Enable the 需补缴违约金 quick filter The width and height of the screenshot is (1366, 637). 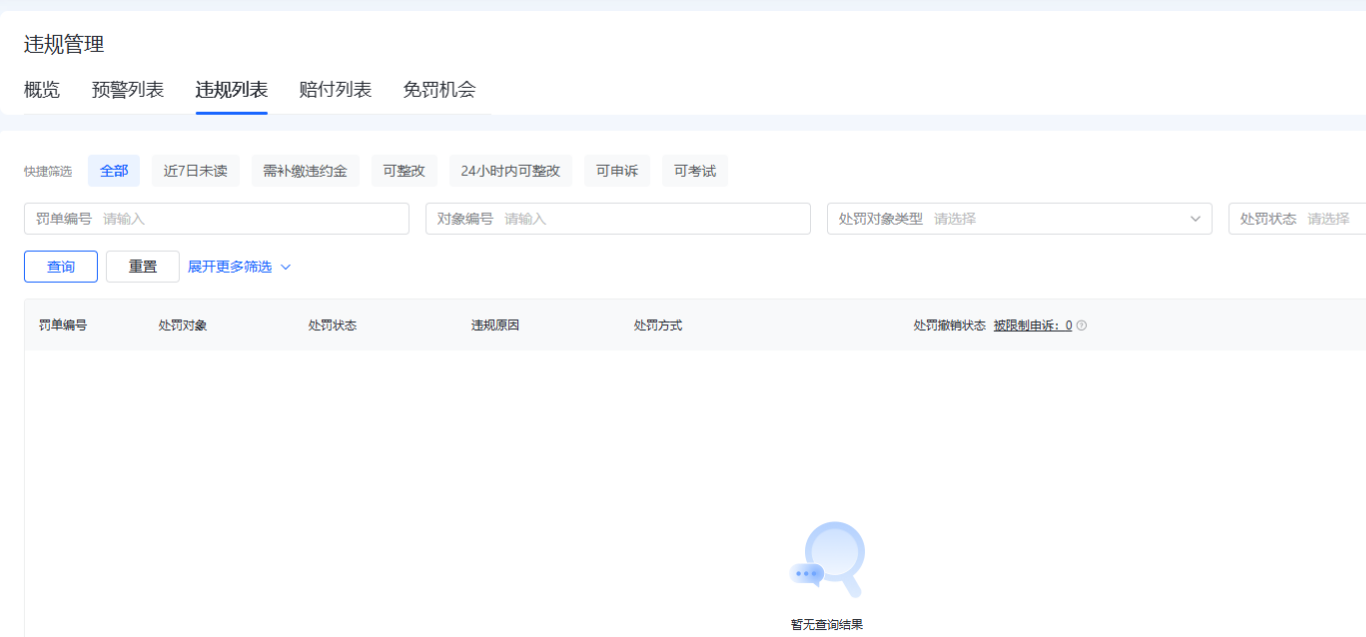point(305,171)
